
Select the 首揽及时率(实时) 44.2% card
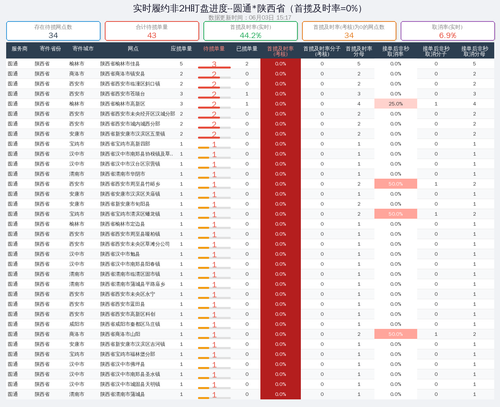(x=250, y=31)
